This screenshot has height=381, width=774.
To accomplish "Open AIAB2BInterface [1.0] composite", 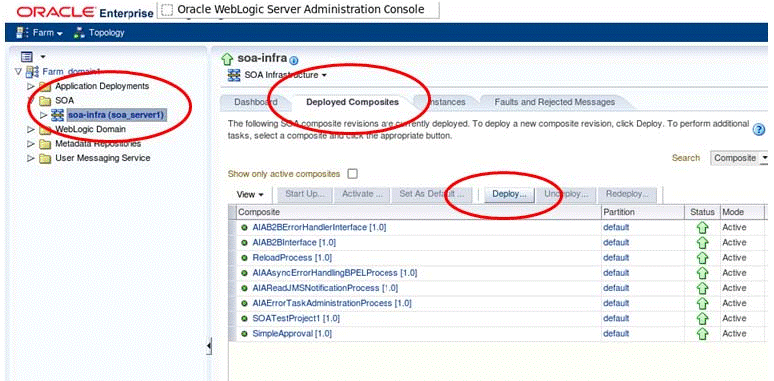I will point(294,242).
